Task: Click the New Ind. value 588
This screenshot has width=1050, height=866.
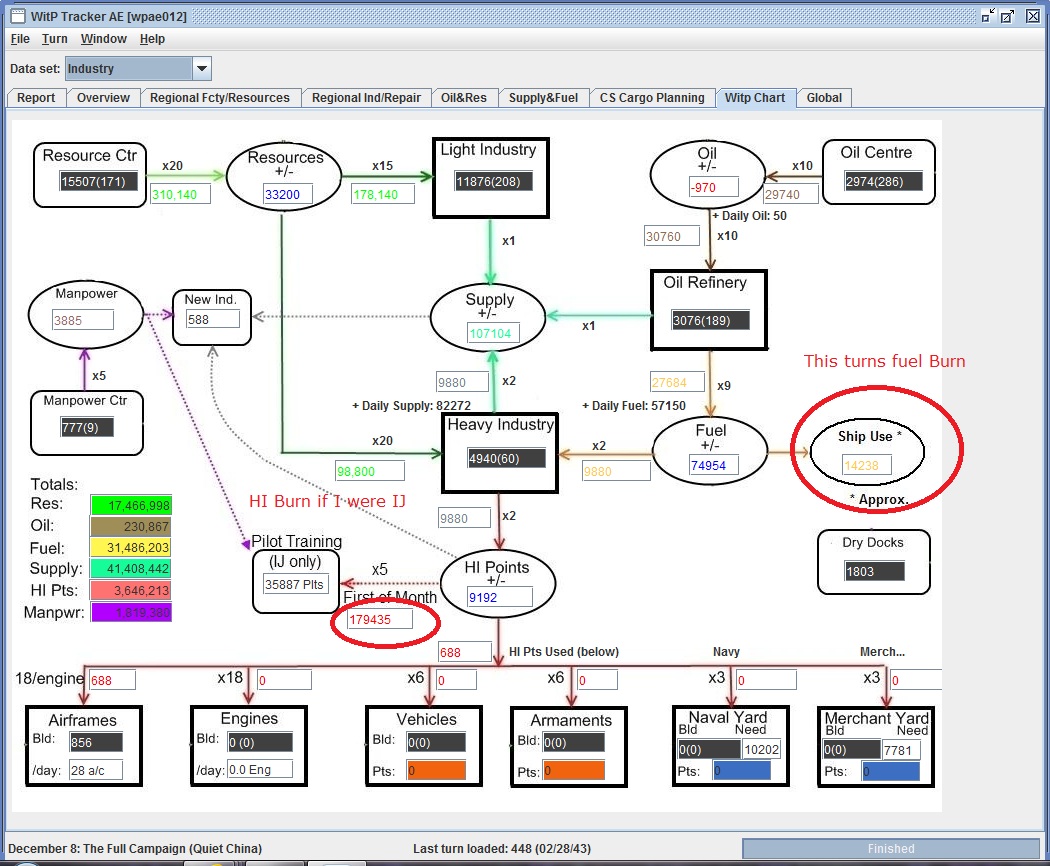Action: click(213, 319)
